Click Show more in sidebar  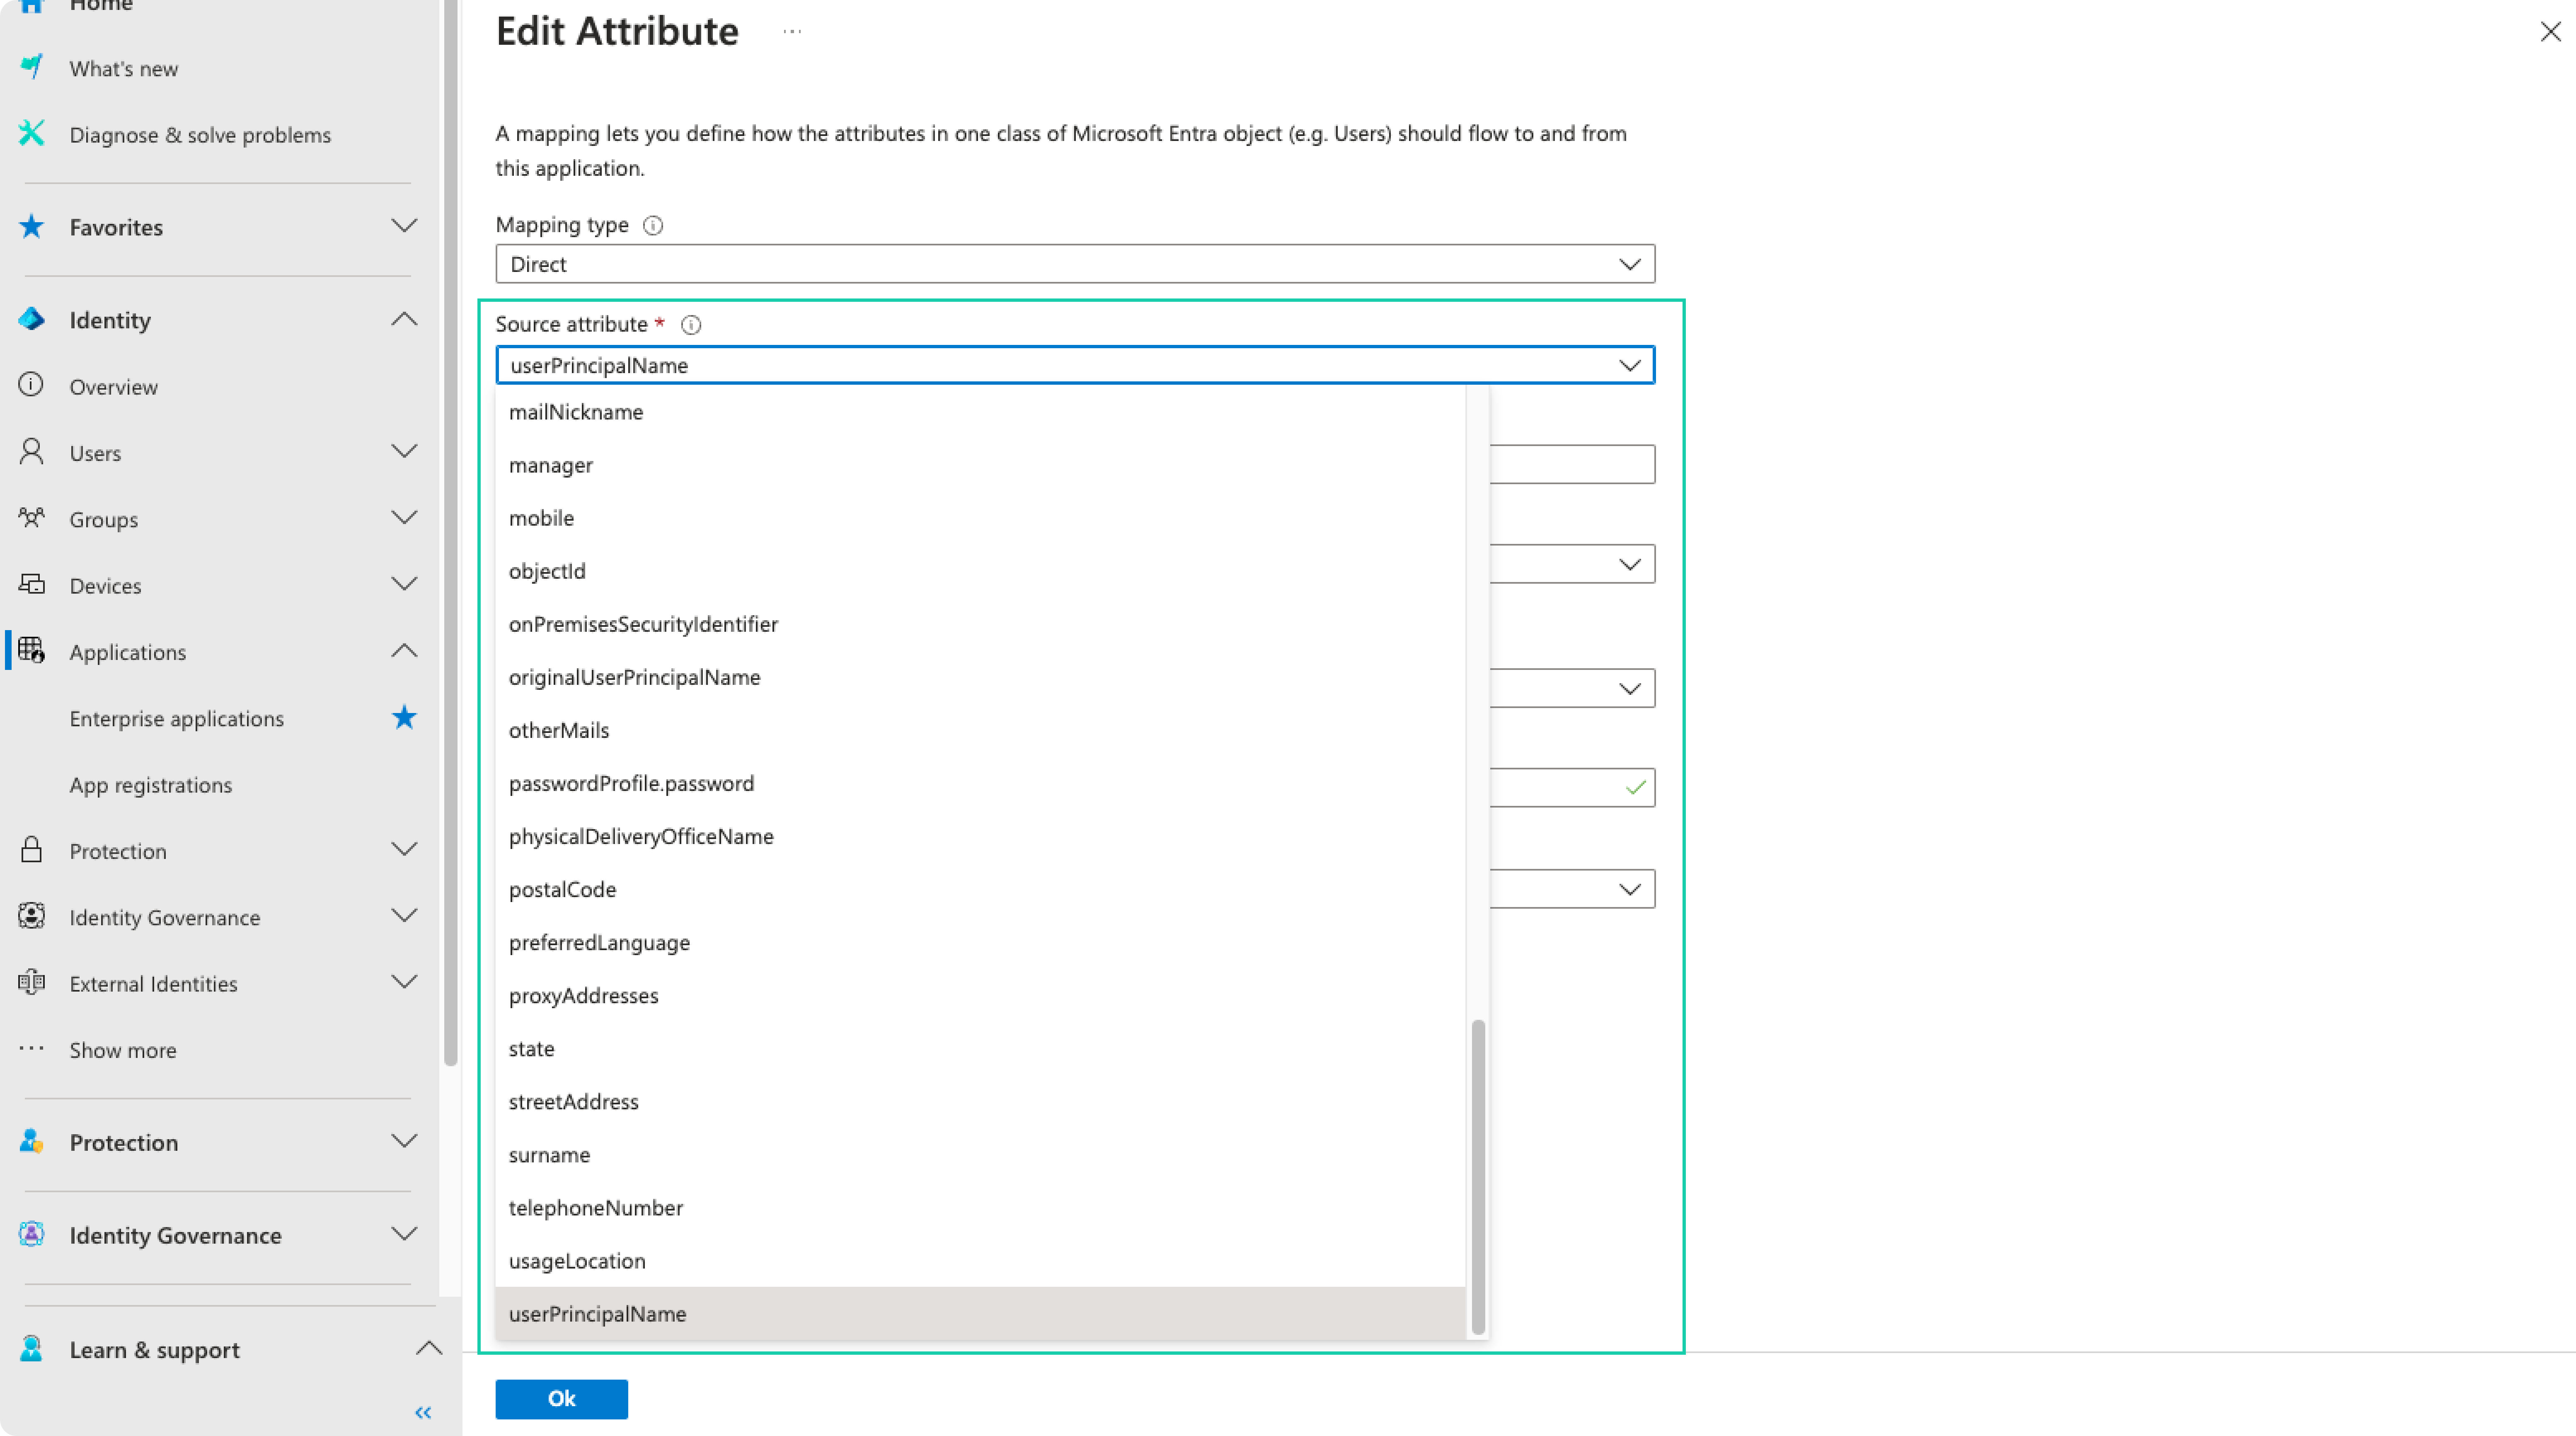tap(123, 1050)
